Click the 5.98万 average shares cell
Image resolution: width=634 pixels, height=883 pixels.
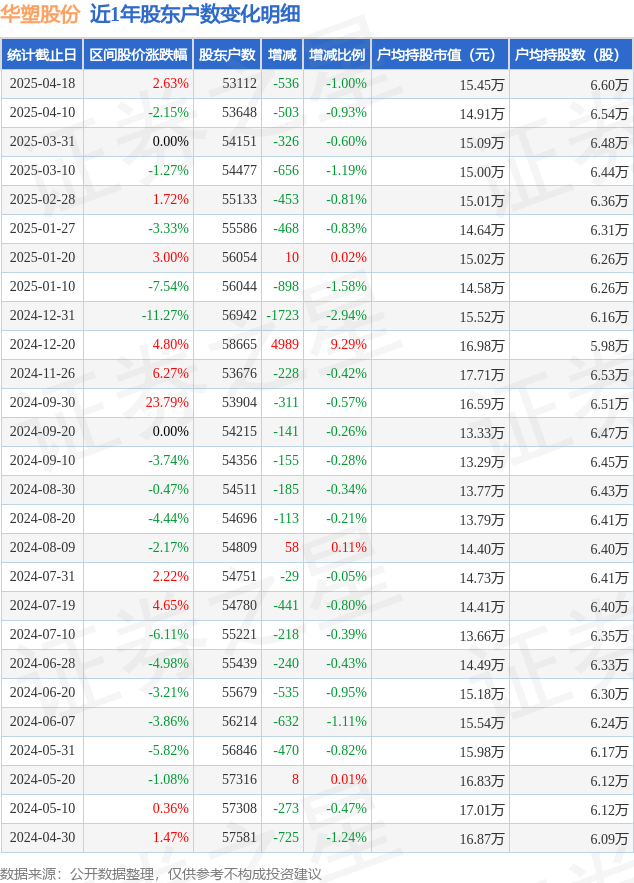tap(609, 345)
